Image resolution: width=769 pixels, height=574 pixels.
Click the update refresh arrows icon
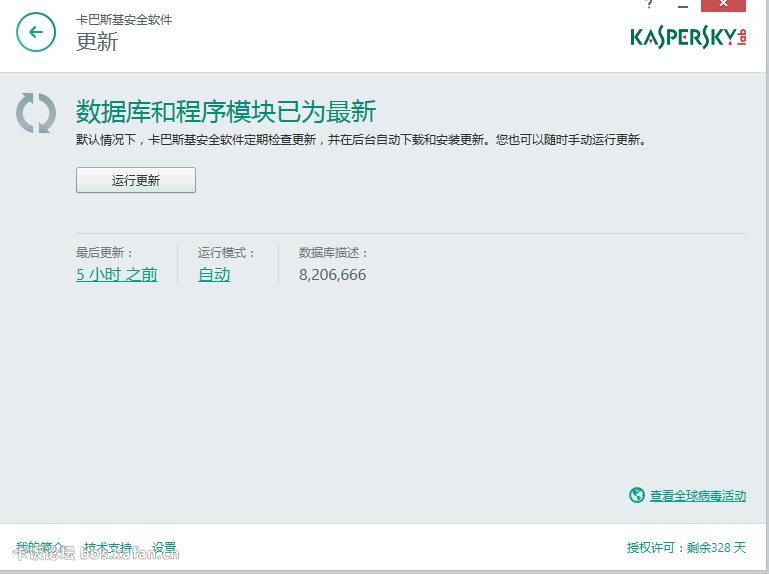pos(36,113)
